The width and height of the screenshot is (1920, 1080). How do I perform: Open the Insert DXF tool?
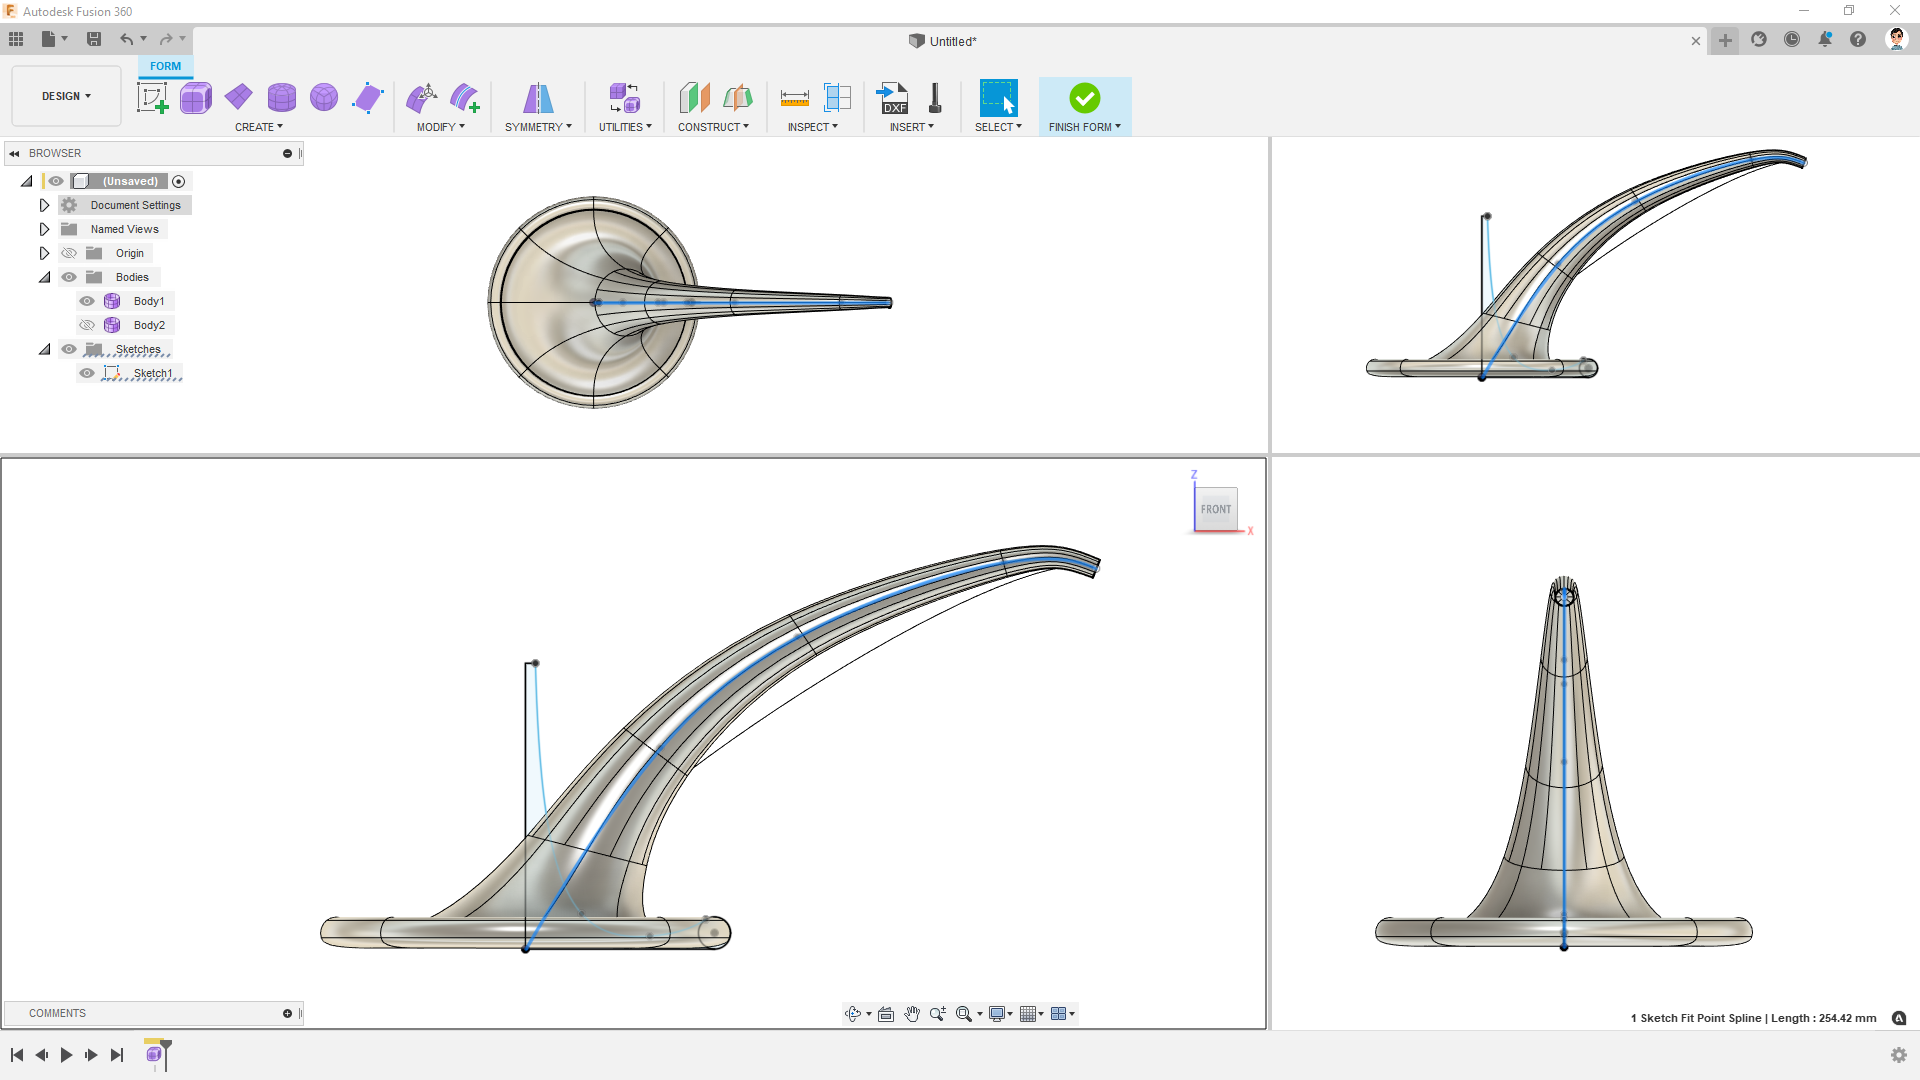tap(893, 100)
